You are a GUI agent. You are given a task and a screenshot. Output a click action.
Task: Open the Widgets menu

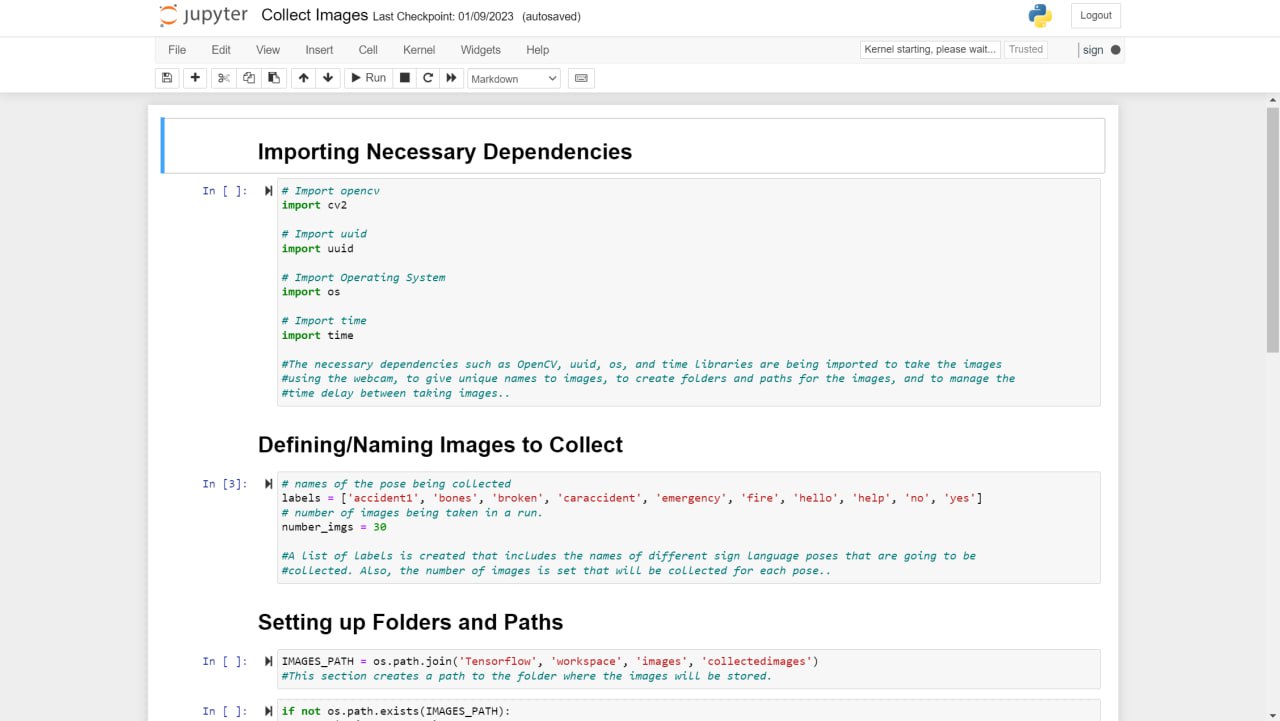[x=480, y=50]
